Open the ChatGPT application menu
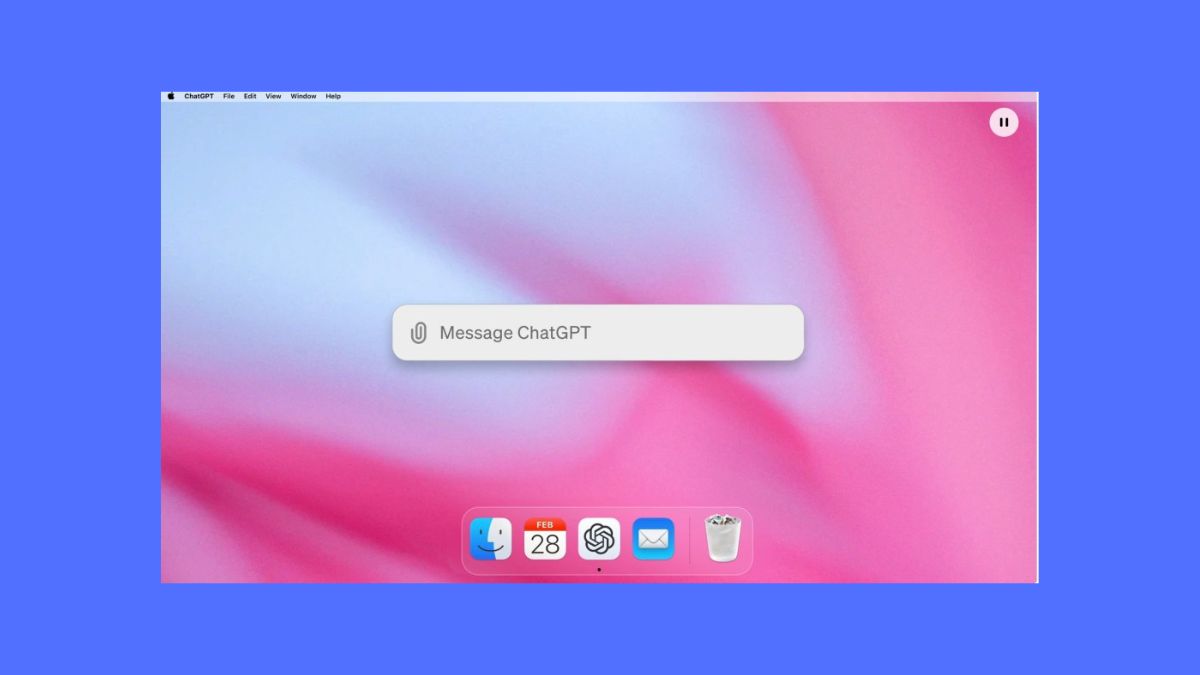 tap(199, 97)
